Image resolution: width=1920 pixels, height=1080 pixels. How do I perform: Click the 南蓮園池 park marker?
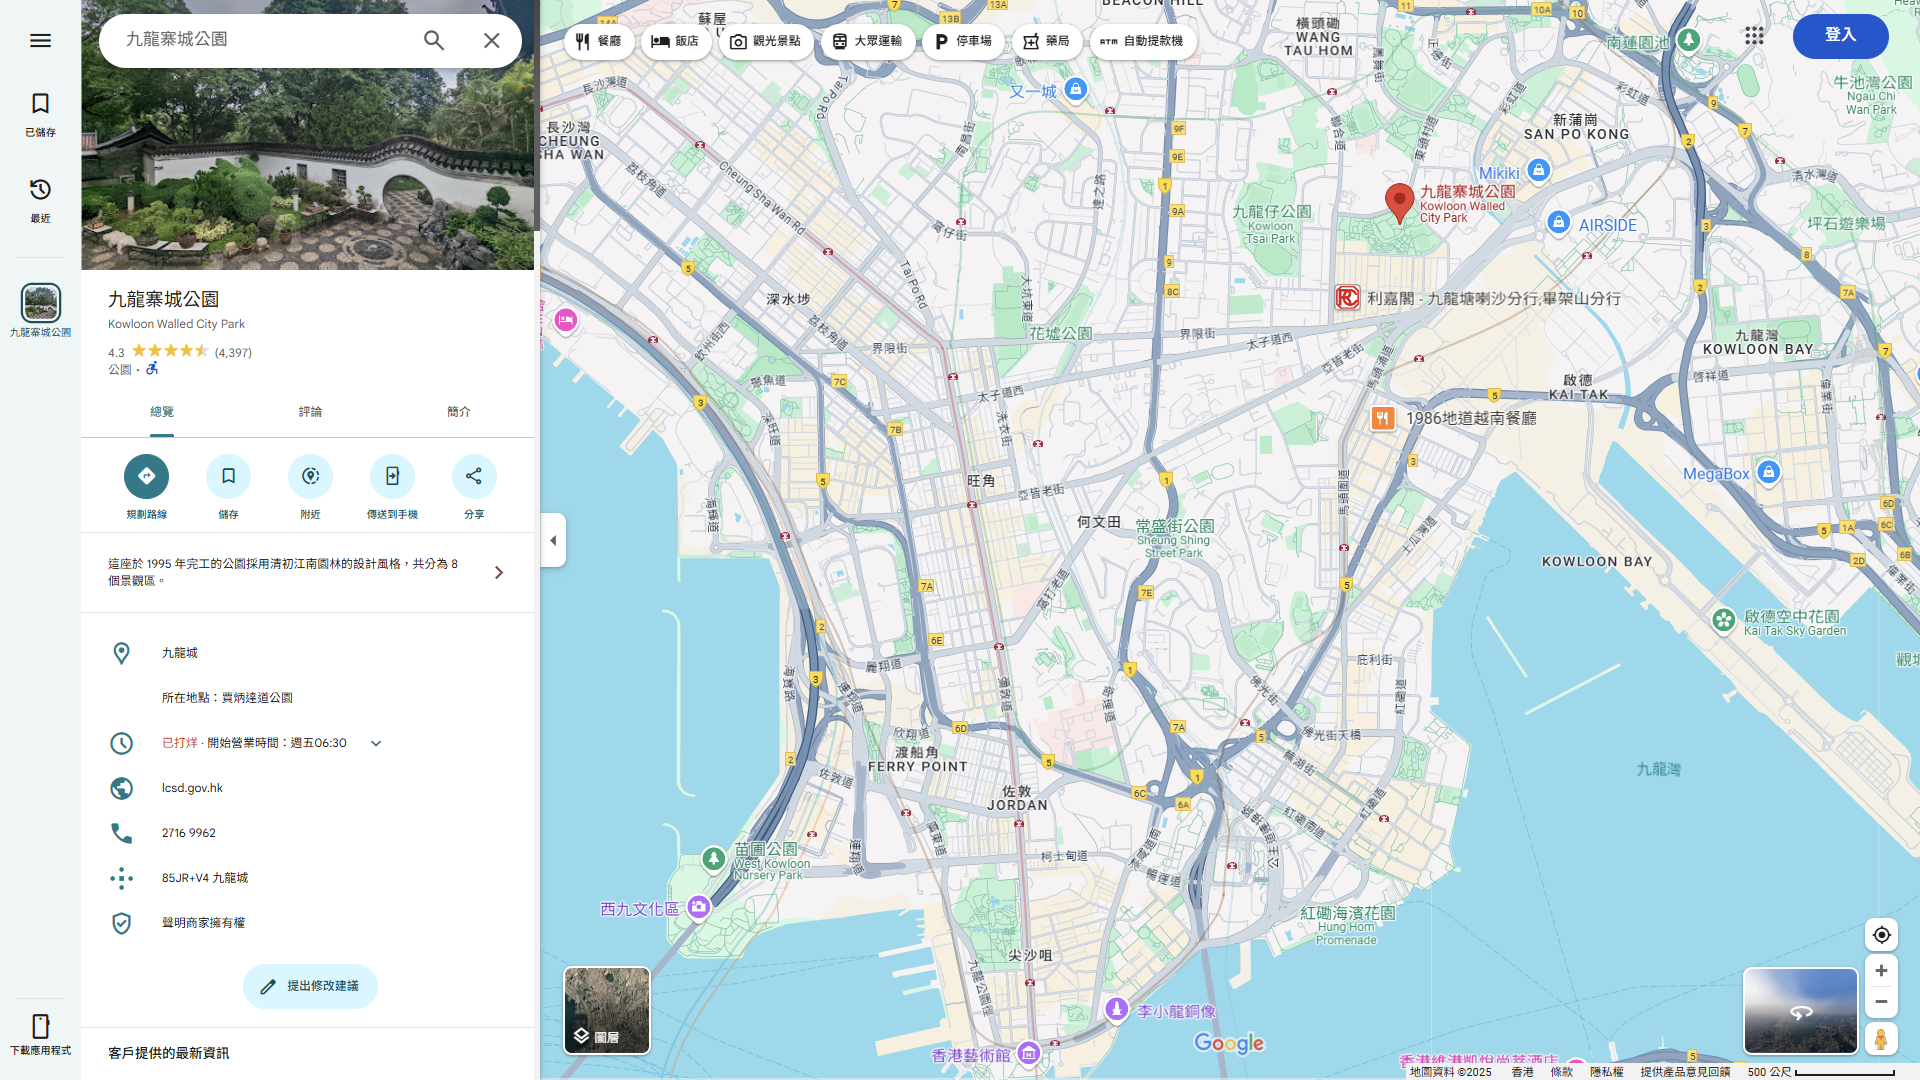1689,40
